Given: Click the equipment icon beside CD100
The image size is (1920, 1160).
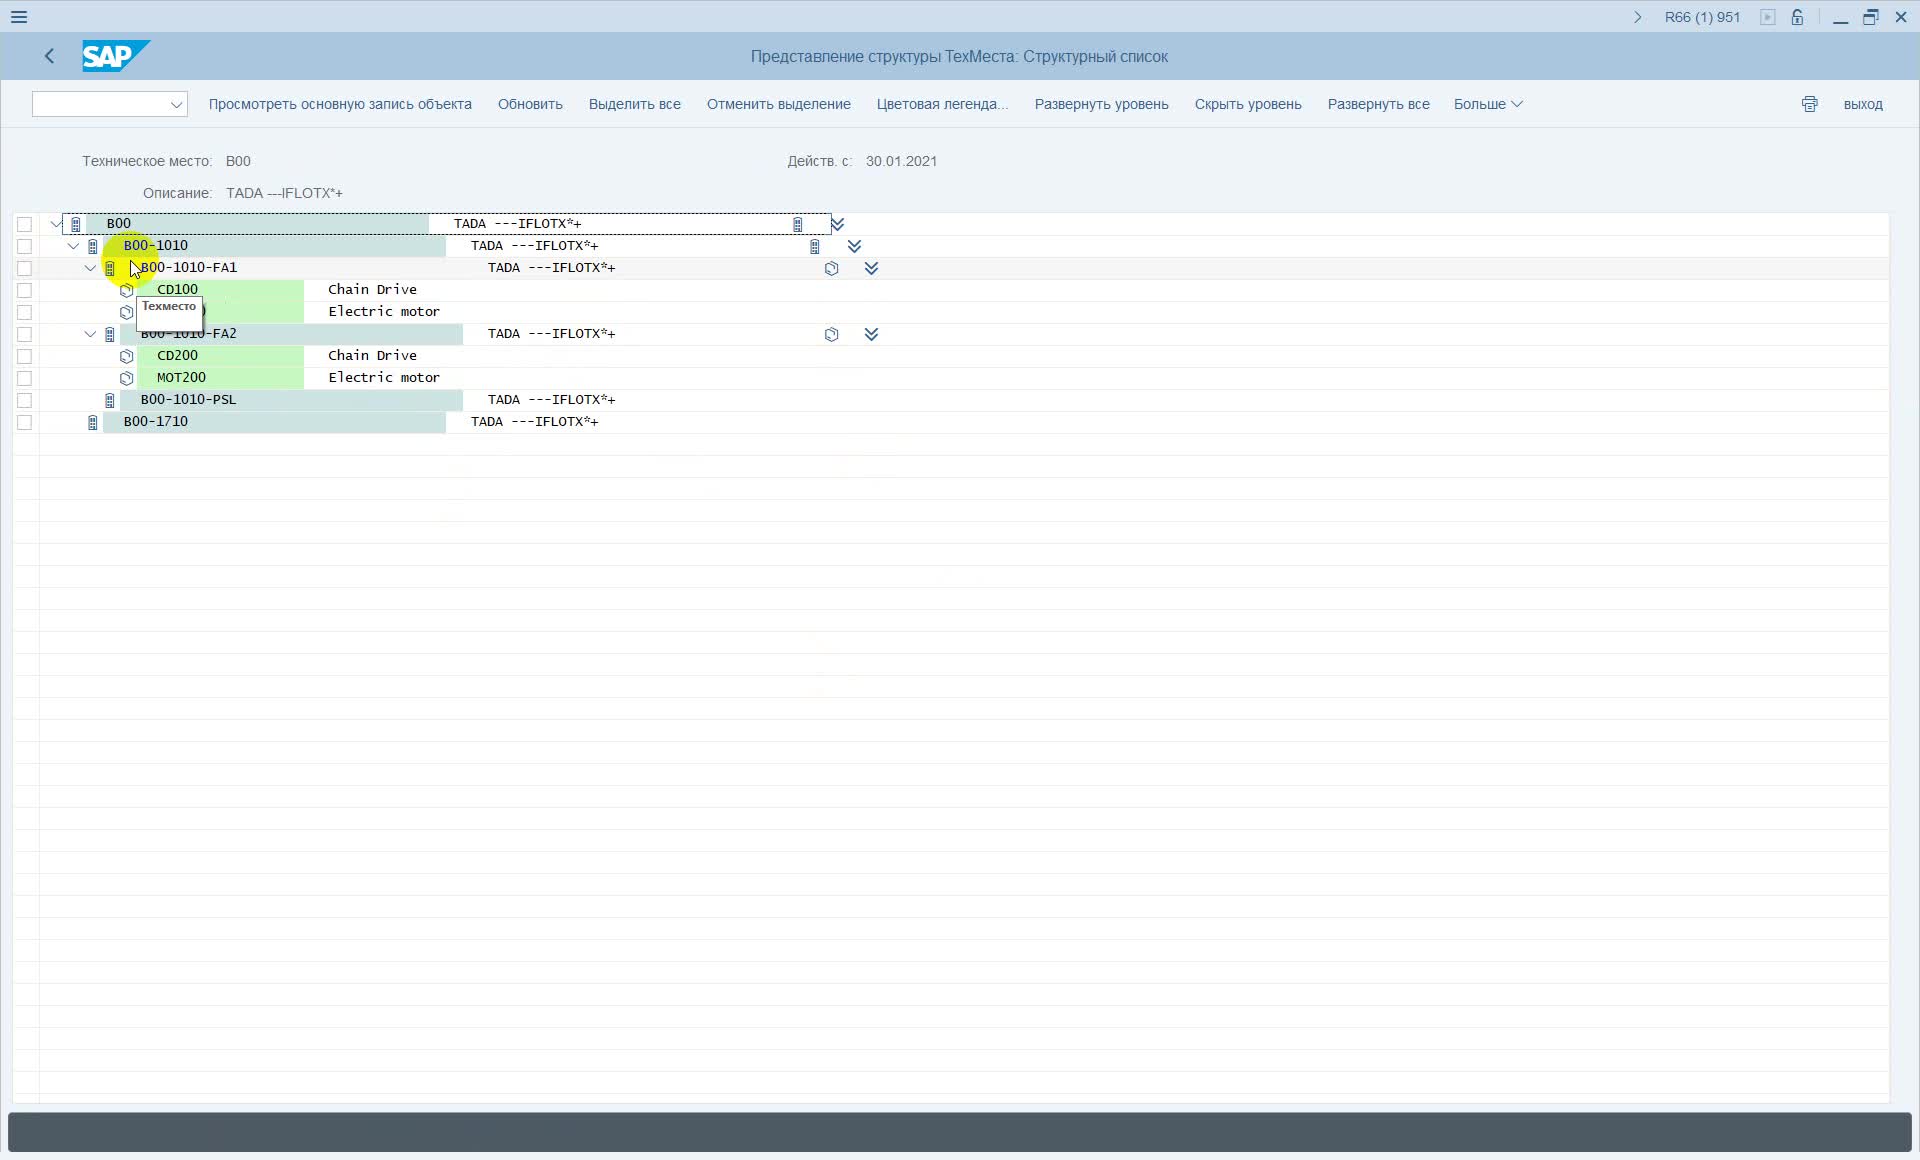Looking at the screenshot, I should point(127,290).
